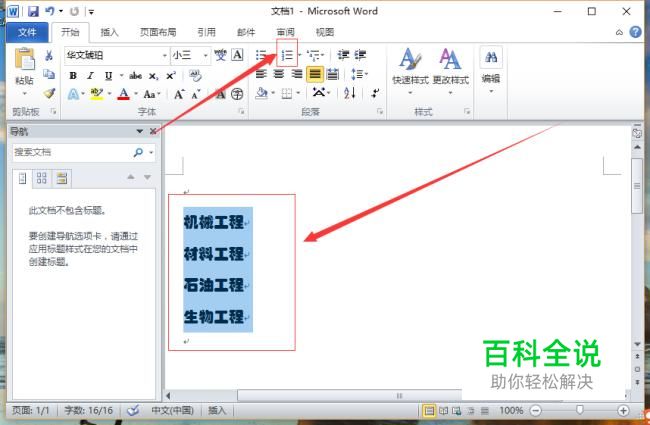Screen dimensions: 650x425
Task: Open Change Styles menu
Action: tap(450, 70)
